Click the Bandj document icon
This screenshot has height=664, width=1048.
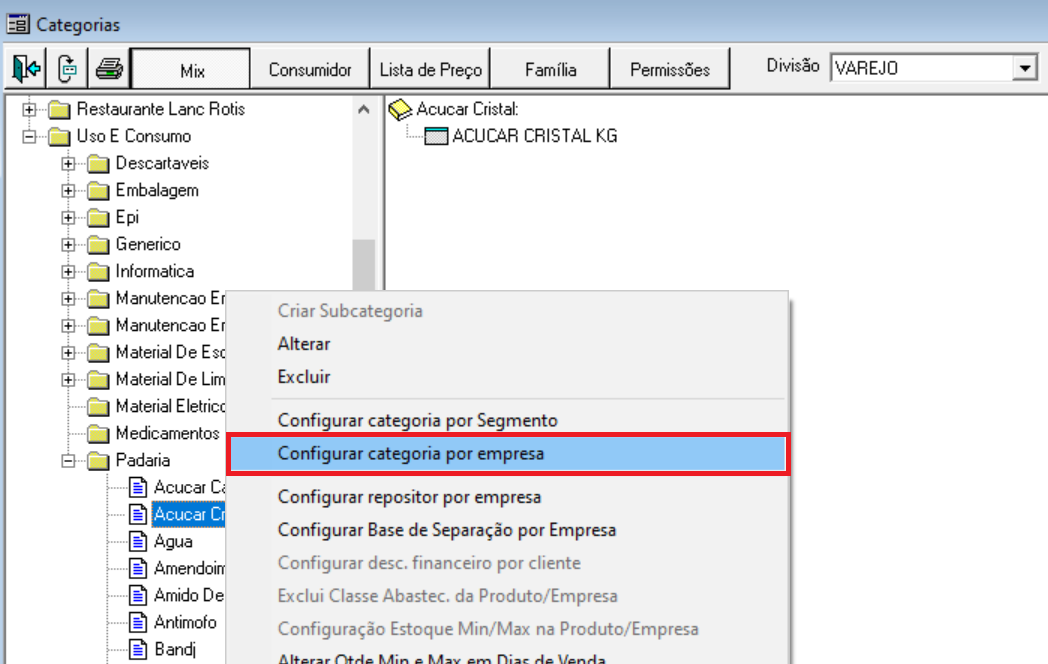point(138,649)
